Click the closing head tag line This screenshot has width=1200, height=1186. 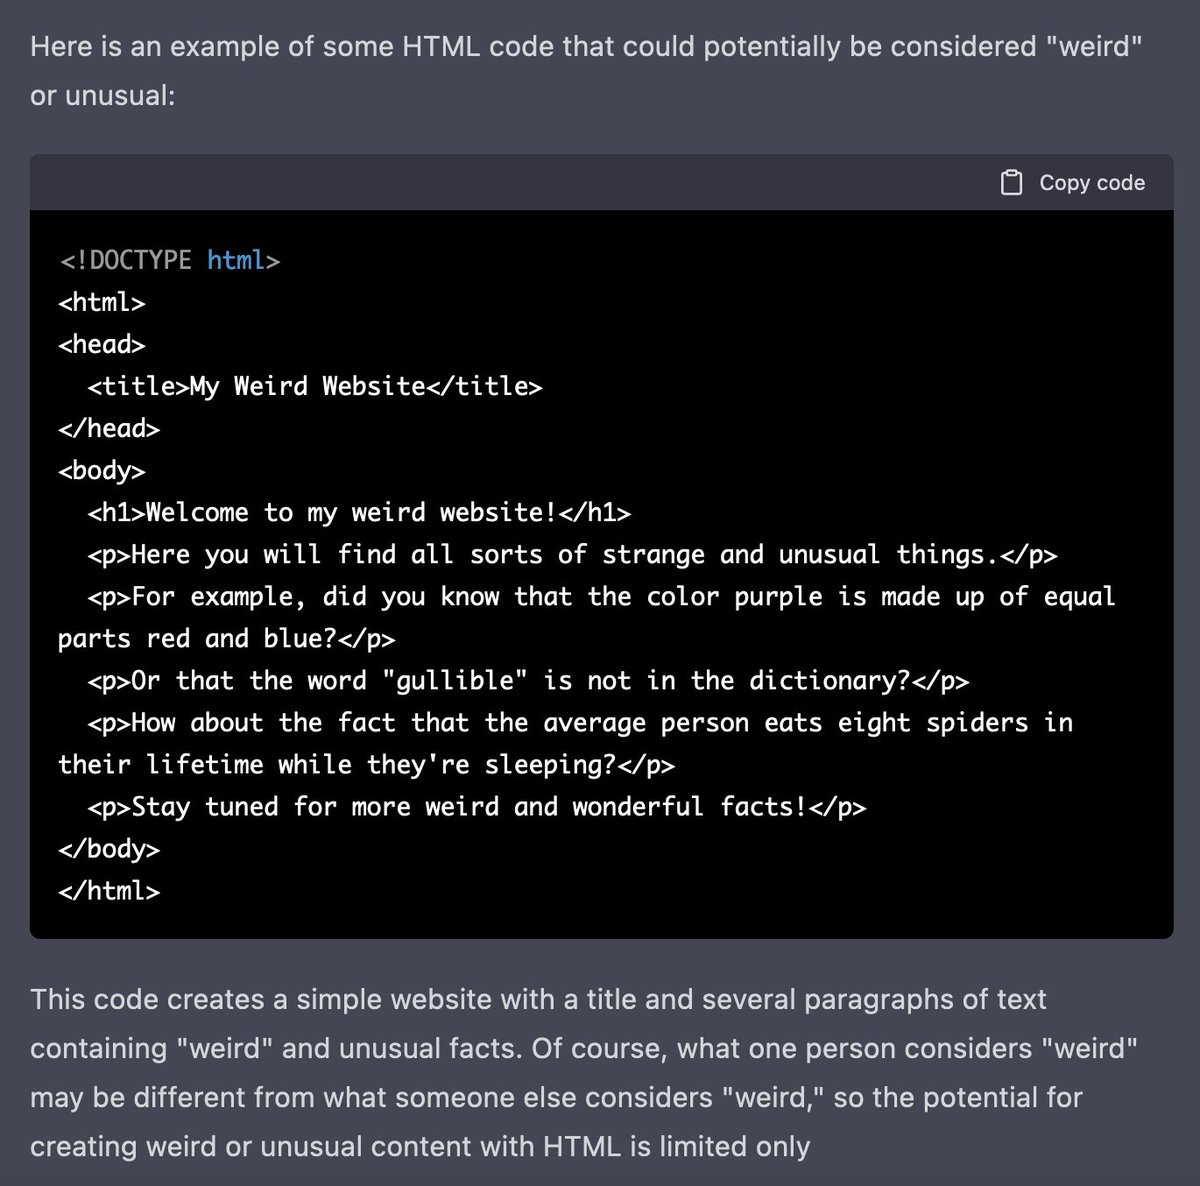(109, 428)
